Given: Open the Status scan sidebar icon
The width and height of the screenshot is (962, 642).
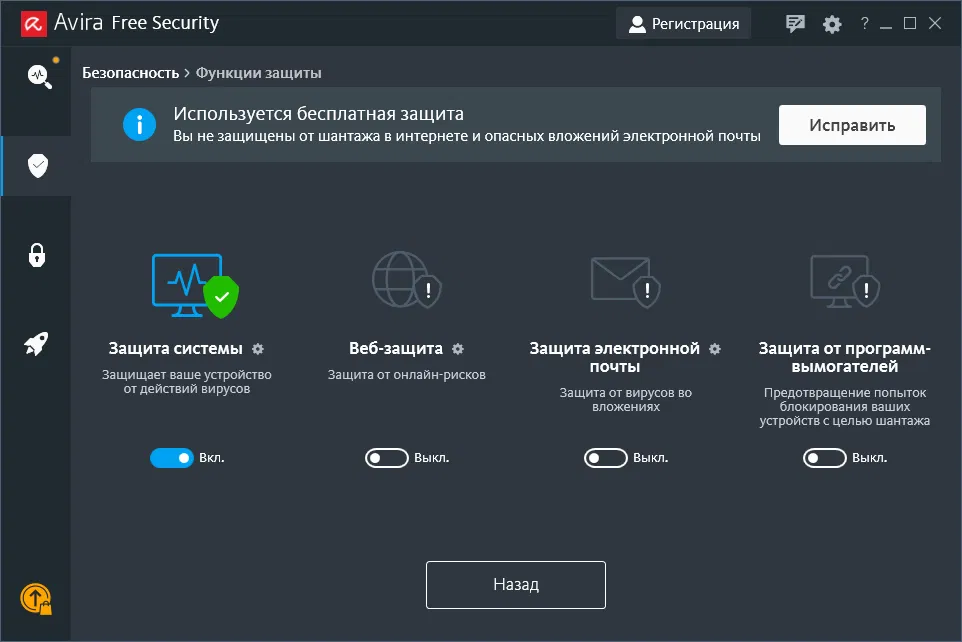Looking at the screenshot, I should pyautogui.click(x=38, y=76).
